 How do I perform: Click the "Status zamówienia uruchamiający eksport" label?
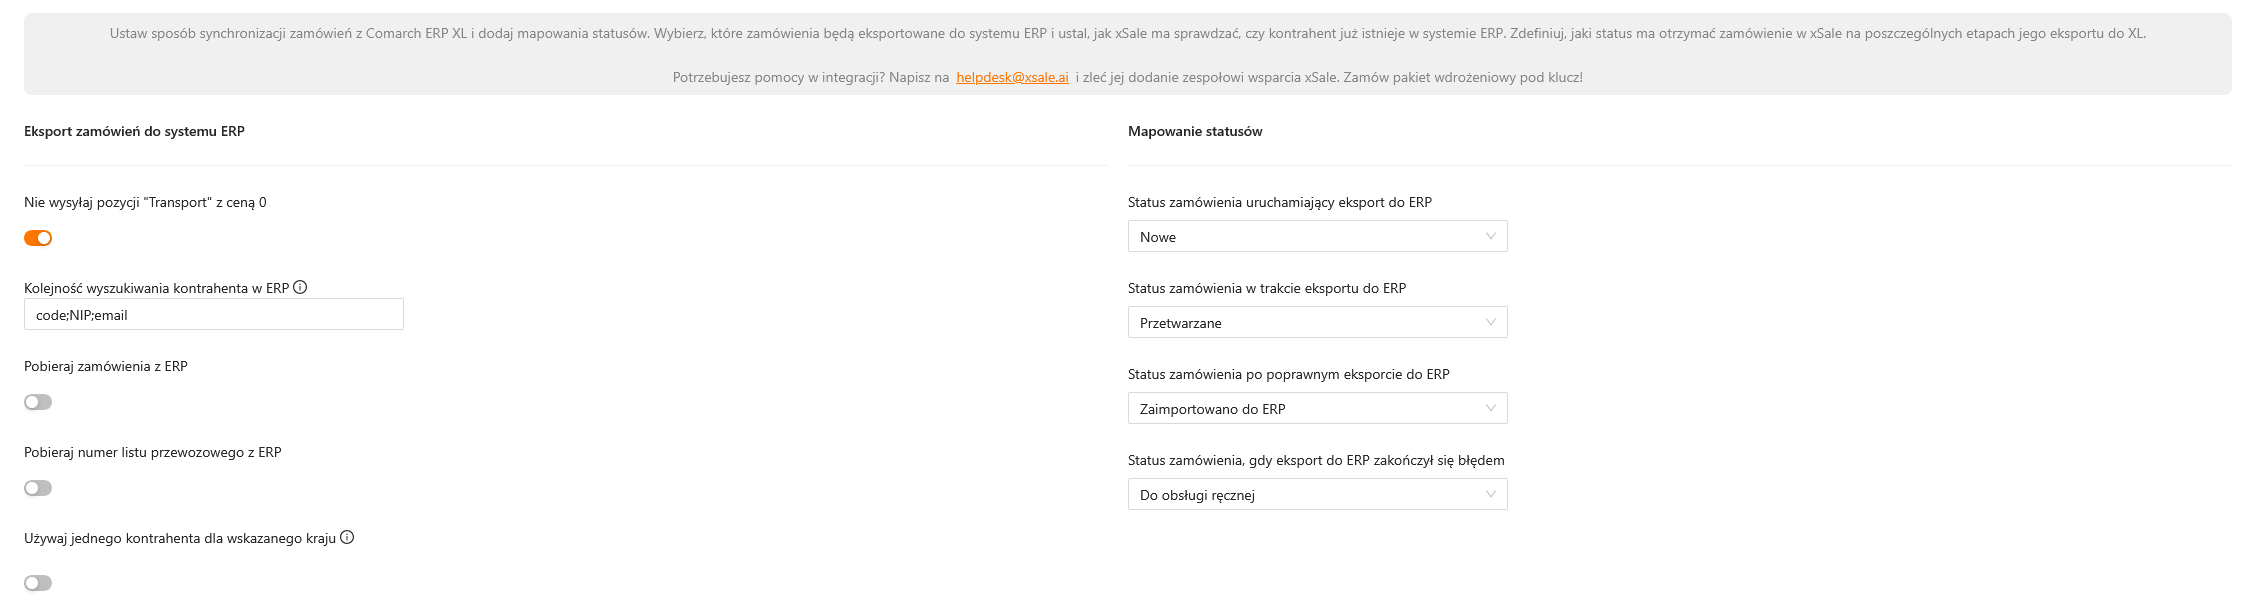coord(1279,202)
